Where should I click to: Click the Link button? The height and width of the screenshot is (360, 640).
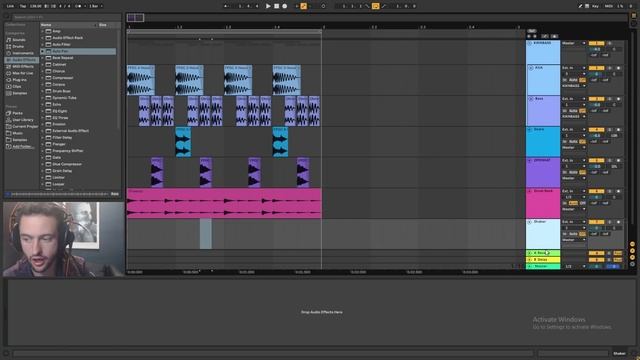(10, 6)
